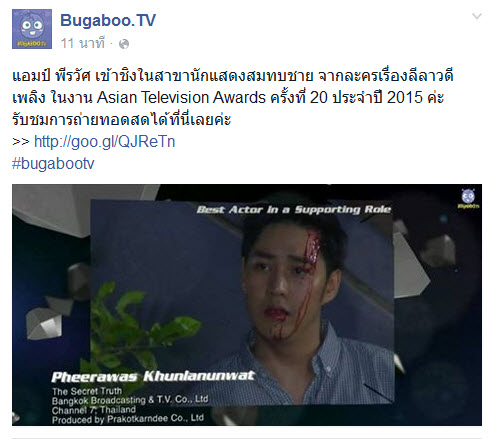Click Produced by Prakotkarndee Co. text
The image size is (491, 439).
pyautogui.click(x=128, y=419)
